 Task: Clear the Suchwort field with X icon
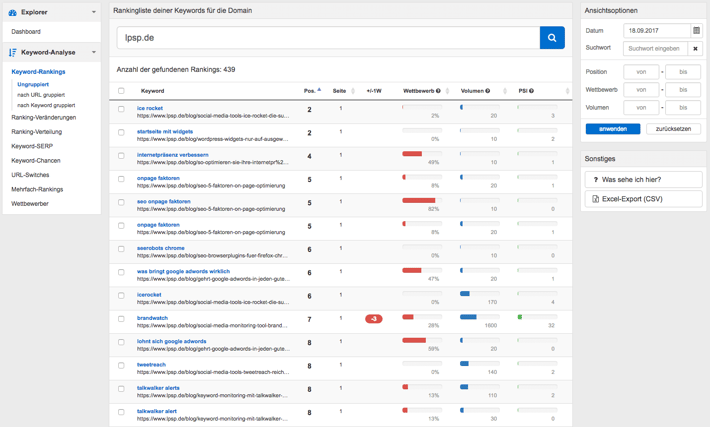coord(695,48)
